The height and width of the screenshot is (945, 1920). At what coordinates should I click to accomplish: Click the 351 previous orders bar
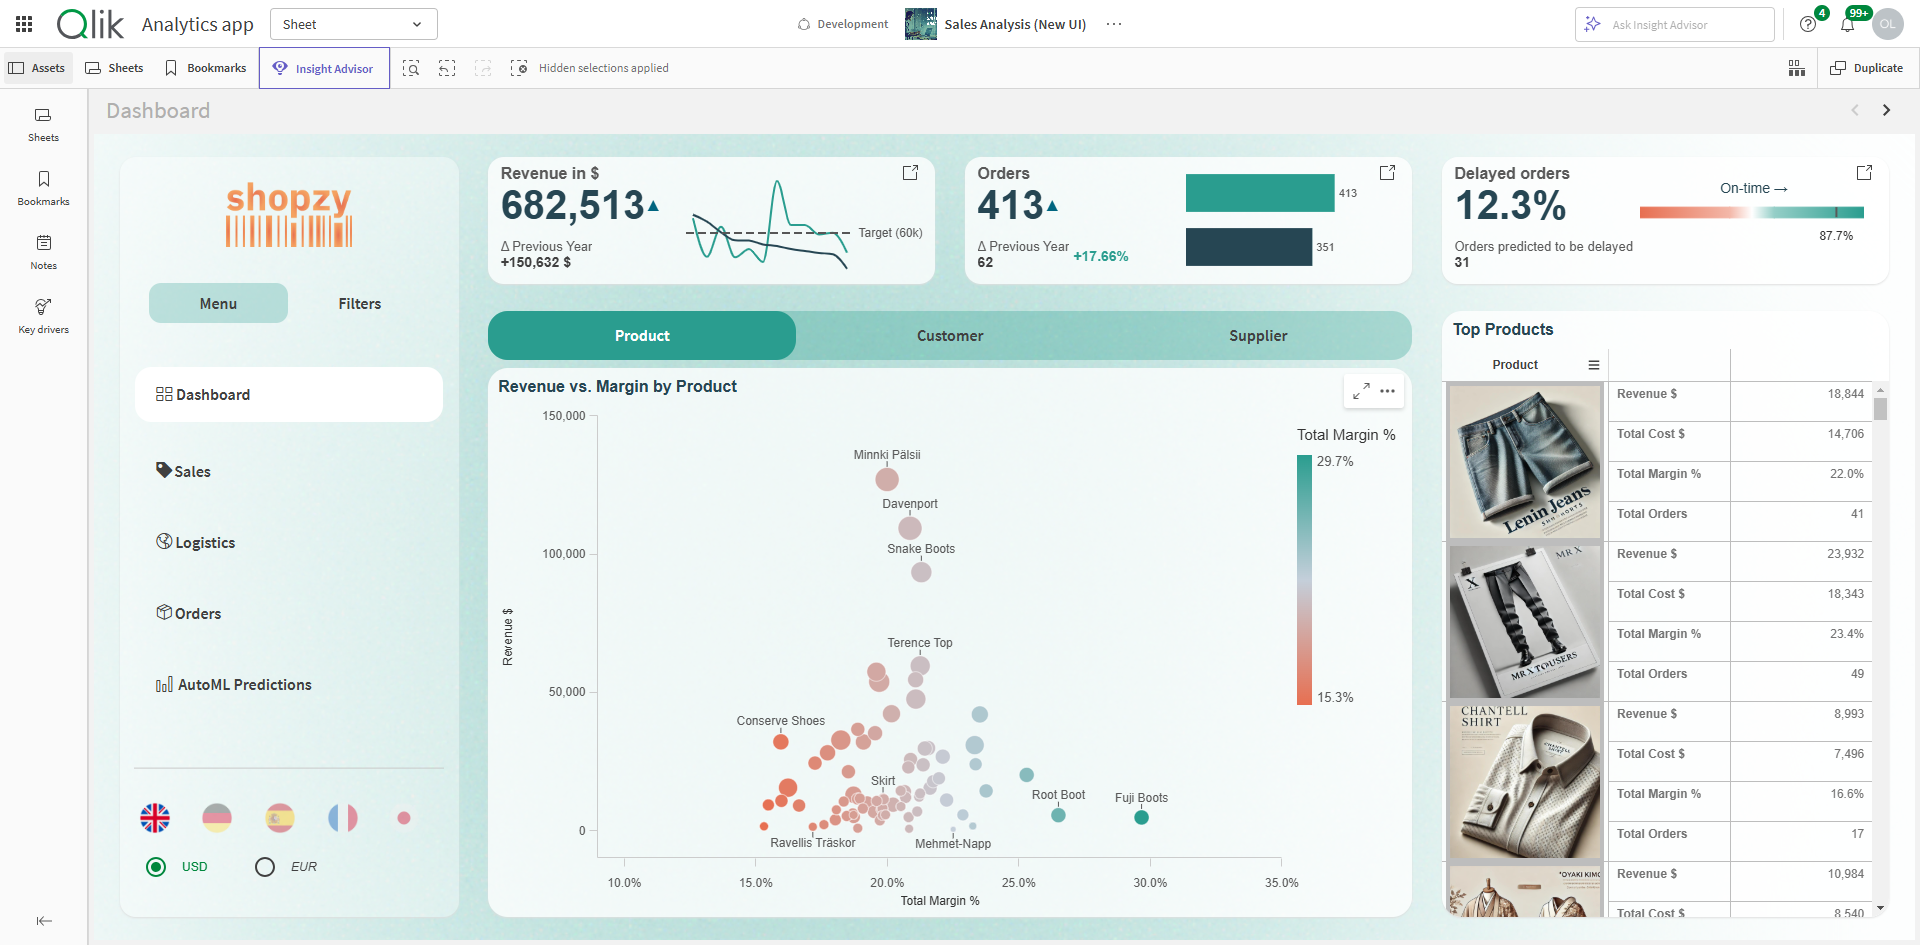(1249, 247)
